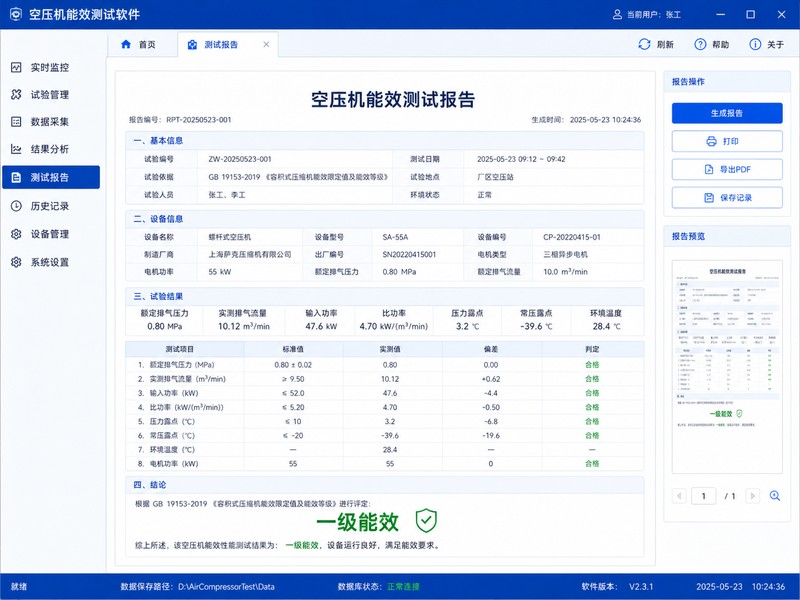The image size is (800, 600).
Task: Open 系统设置 in the sidebar
Action: click(51, 262)
